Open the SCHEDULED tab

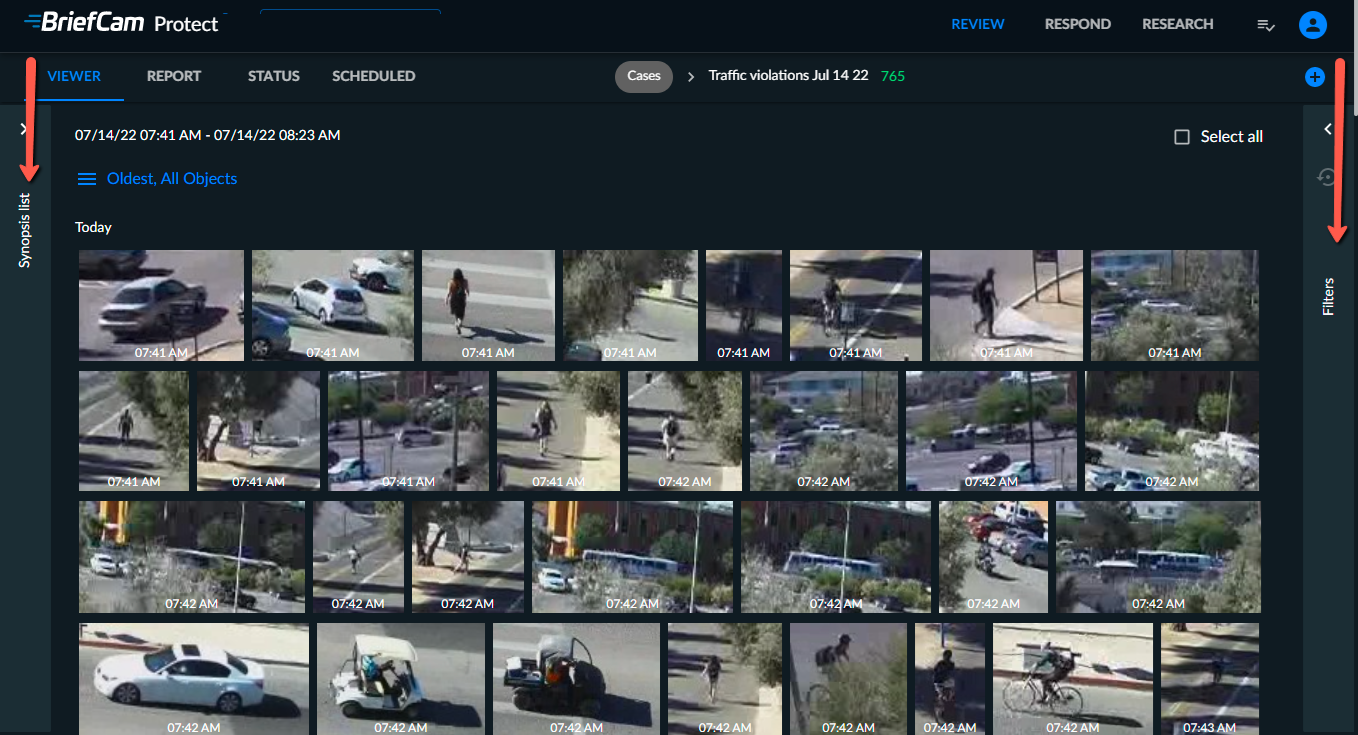[x=374, y=76]
